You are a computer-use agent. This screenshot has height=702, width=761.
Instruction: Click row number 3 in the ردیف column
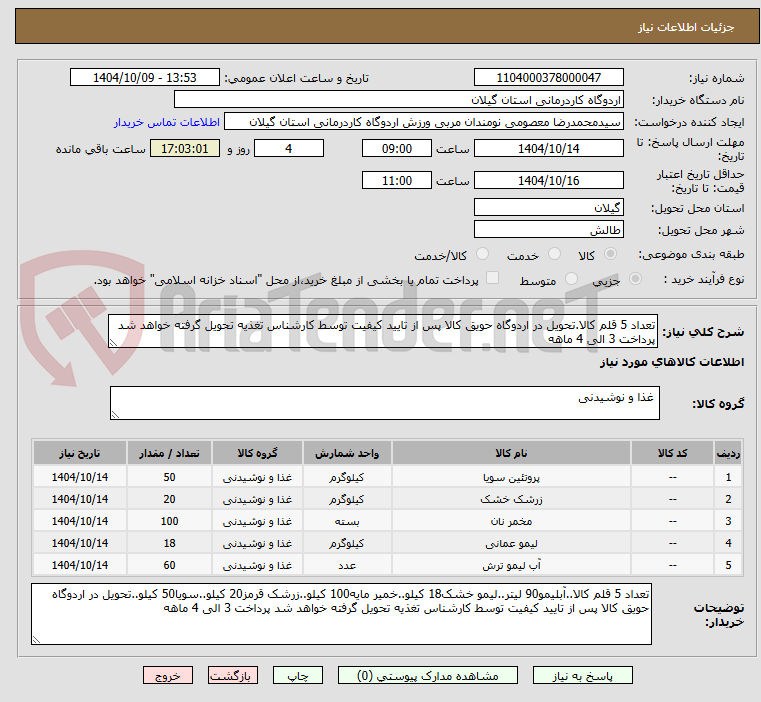click(728, 521)
